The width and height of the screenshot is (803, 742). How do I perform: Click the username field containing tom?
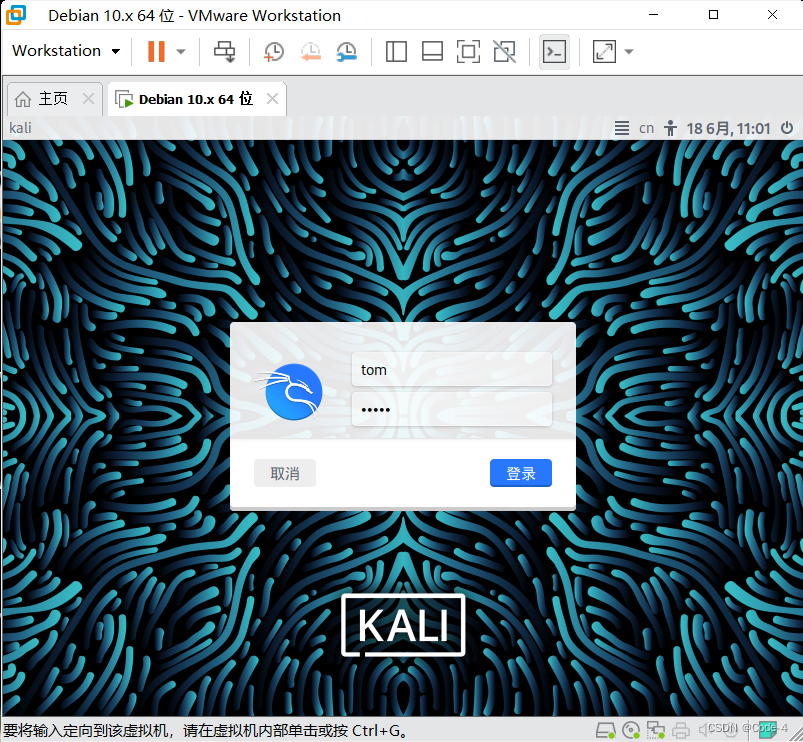pyautogui.click(x=452, y=369)
